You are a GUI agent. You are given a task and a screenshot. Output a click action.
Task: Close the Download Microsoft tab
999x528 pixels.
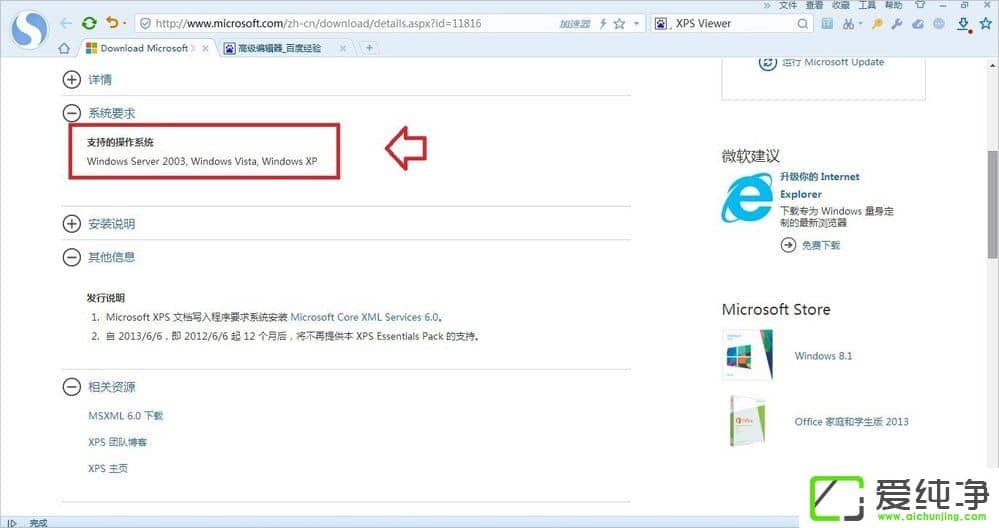(x=205, y=48)
